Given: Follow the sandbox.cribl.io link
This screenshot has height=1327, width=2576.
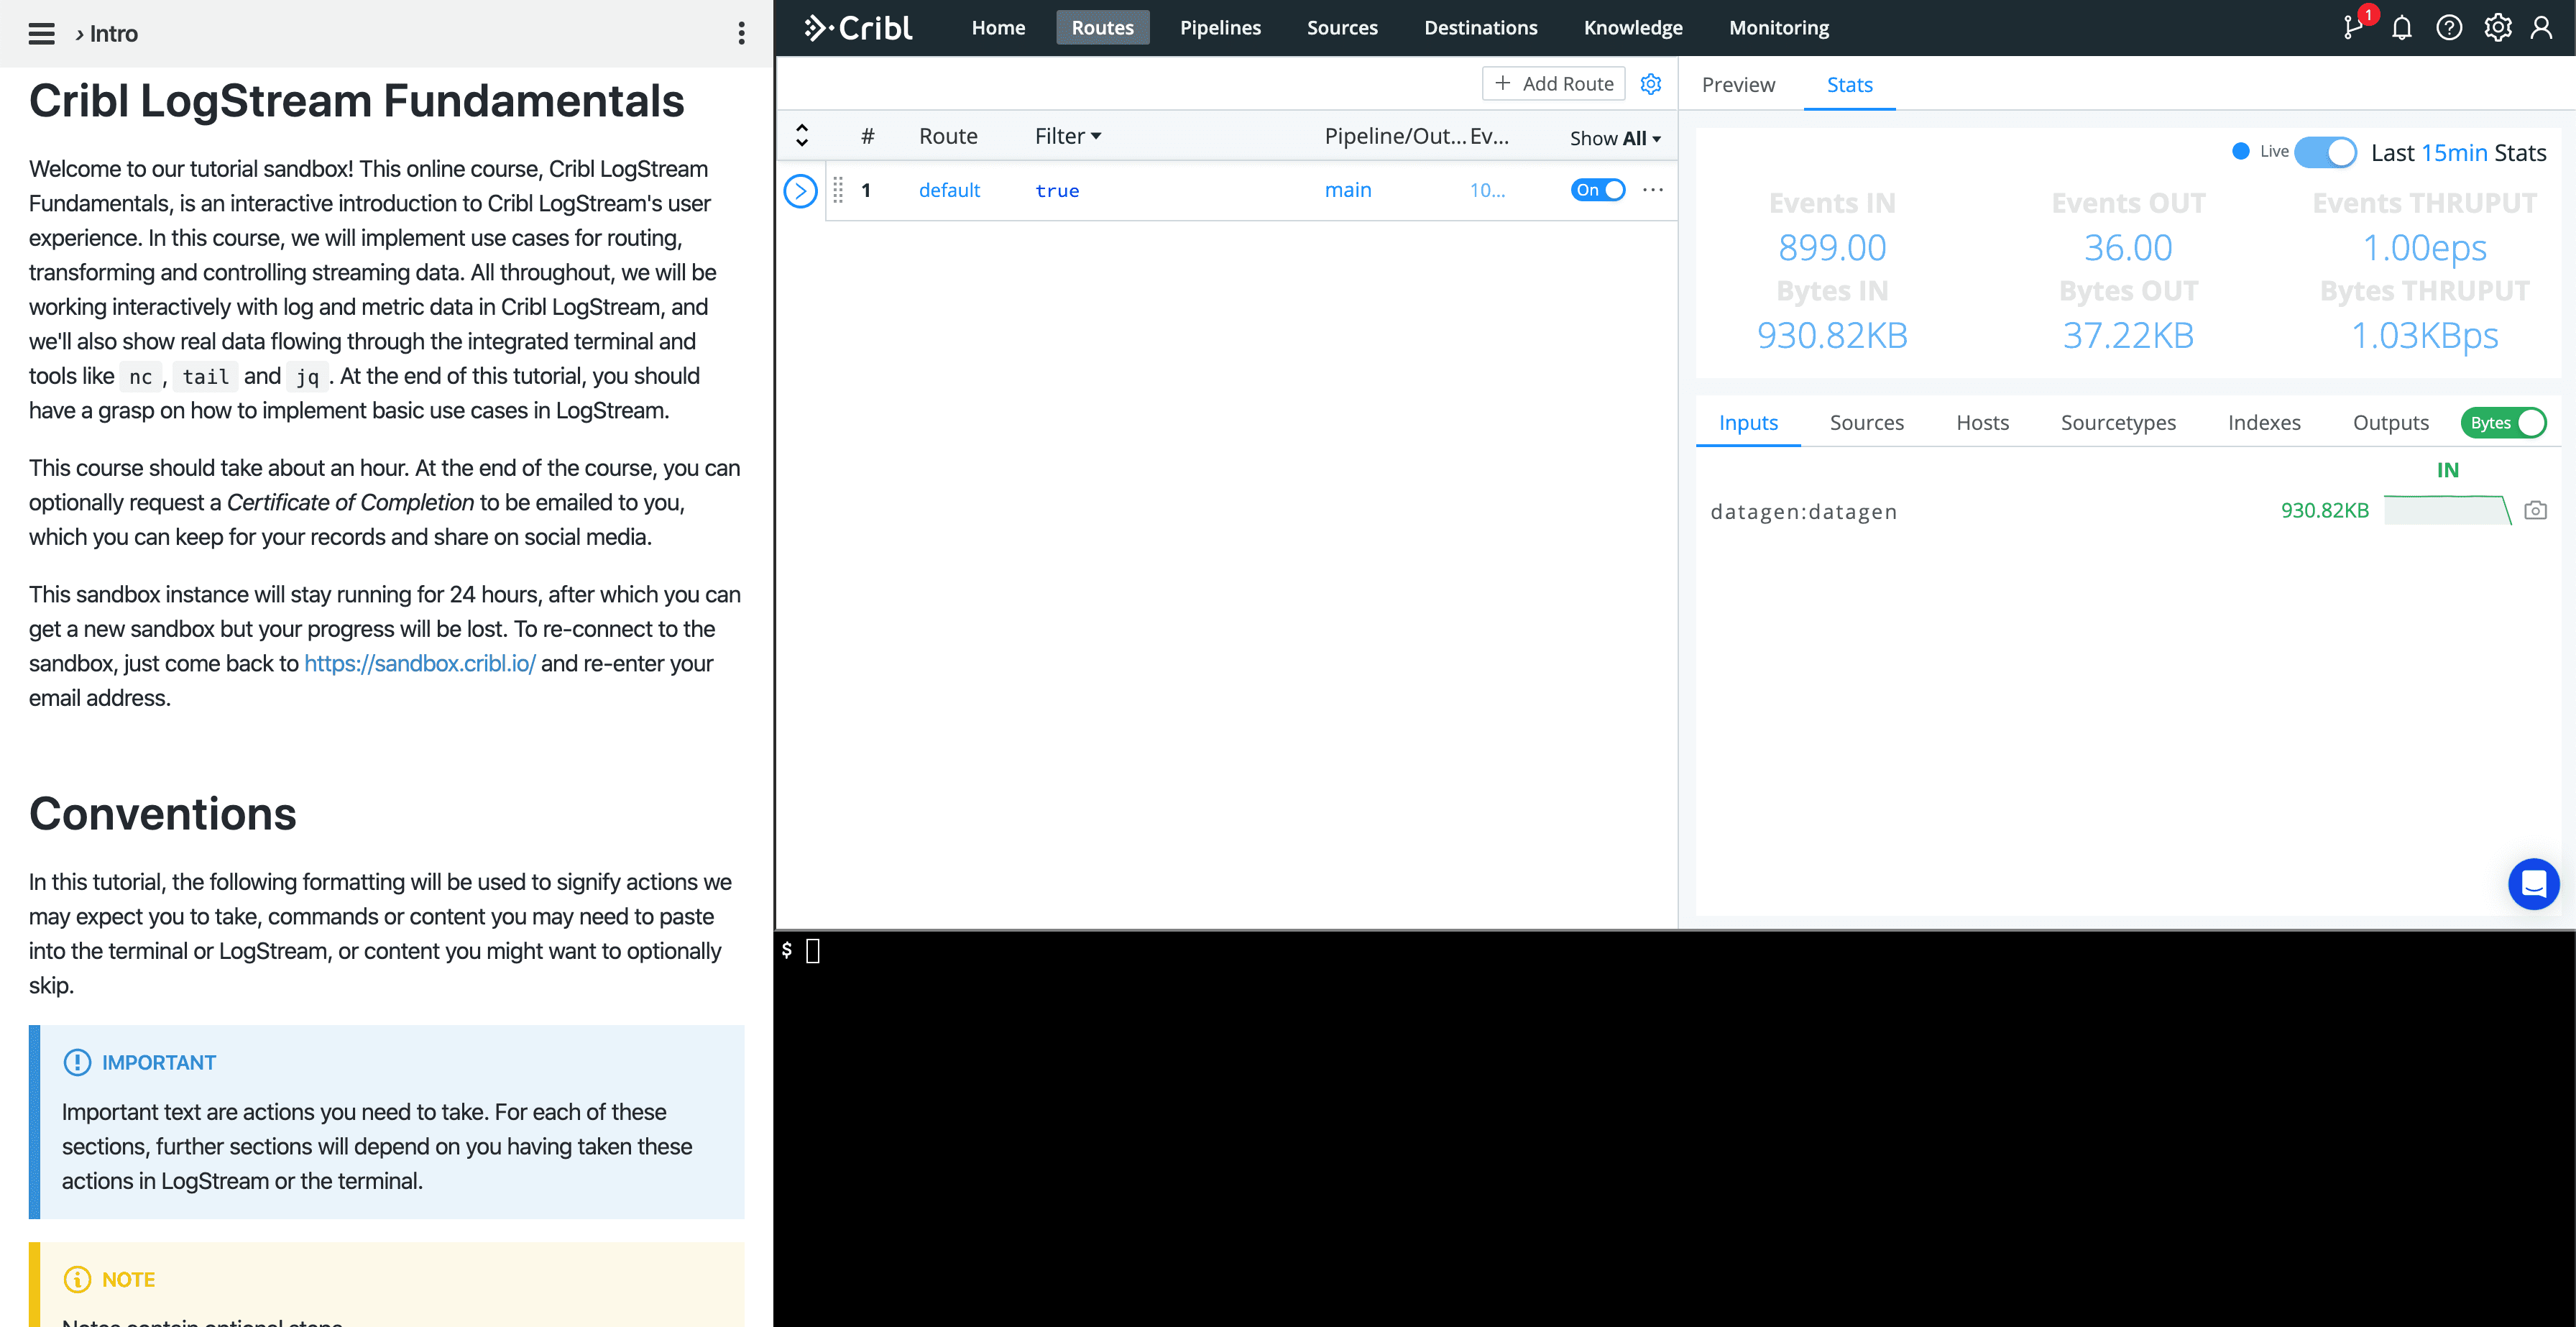Looking at the screenshot, I should (420, 663).
